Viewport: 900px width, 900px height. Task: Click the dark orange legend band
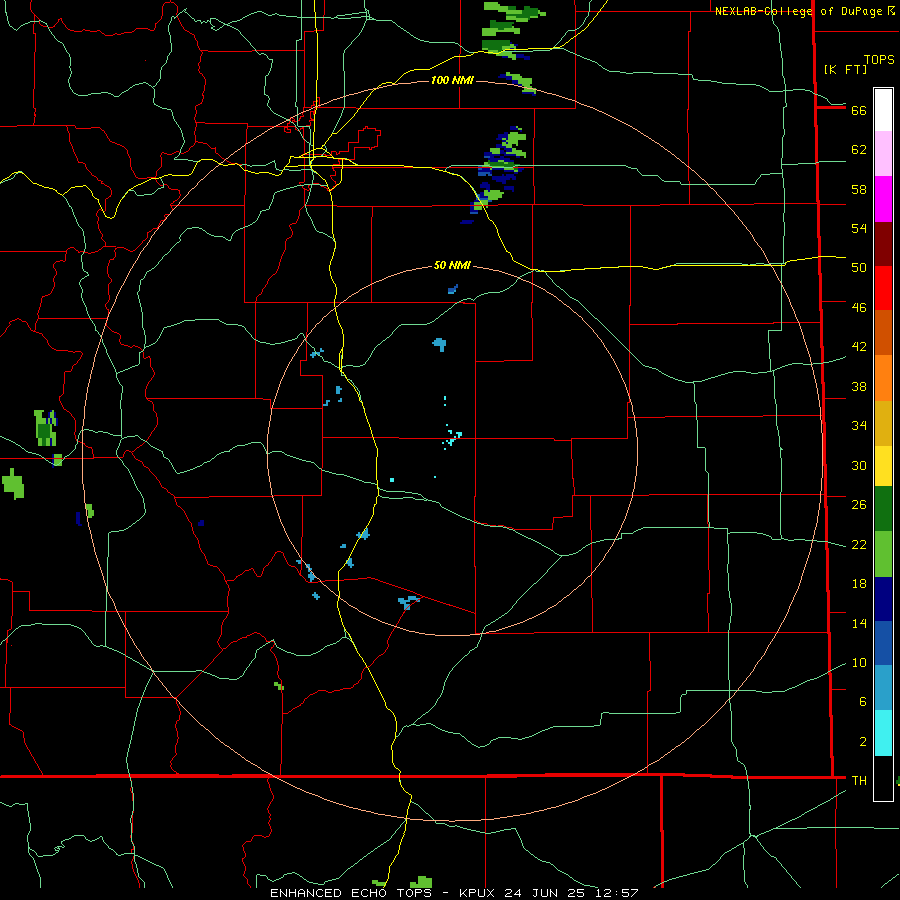click(x=883, y=332)
